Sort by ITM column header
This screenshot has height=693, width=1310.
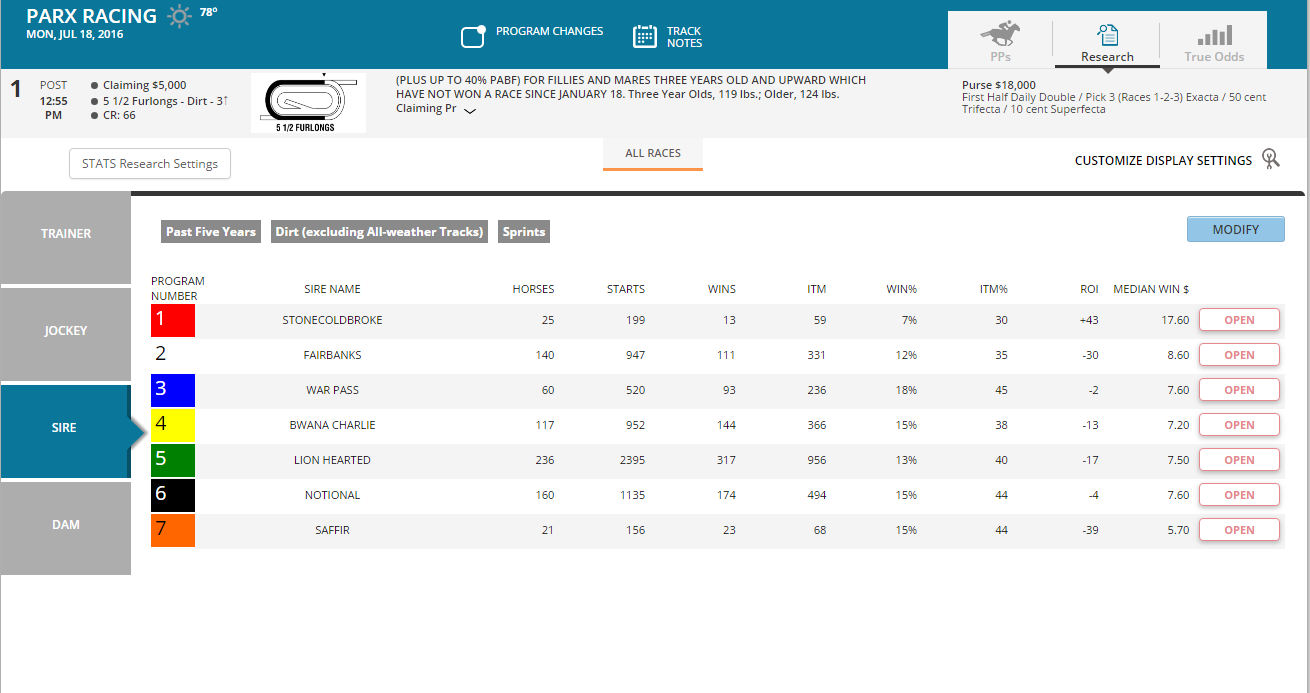coord(817,289)
